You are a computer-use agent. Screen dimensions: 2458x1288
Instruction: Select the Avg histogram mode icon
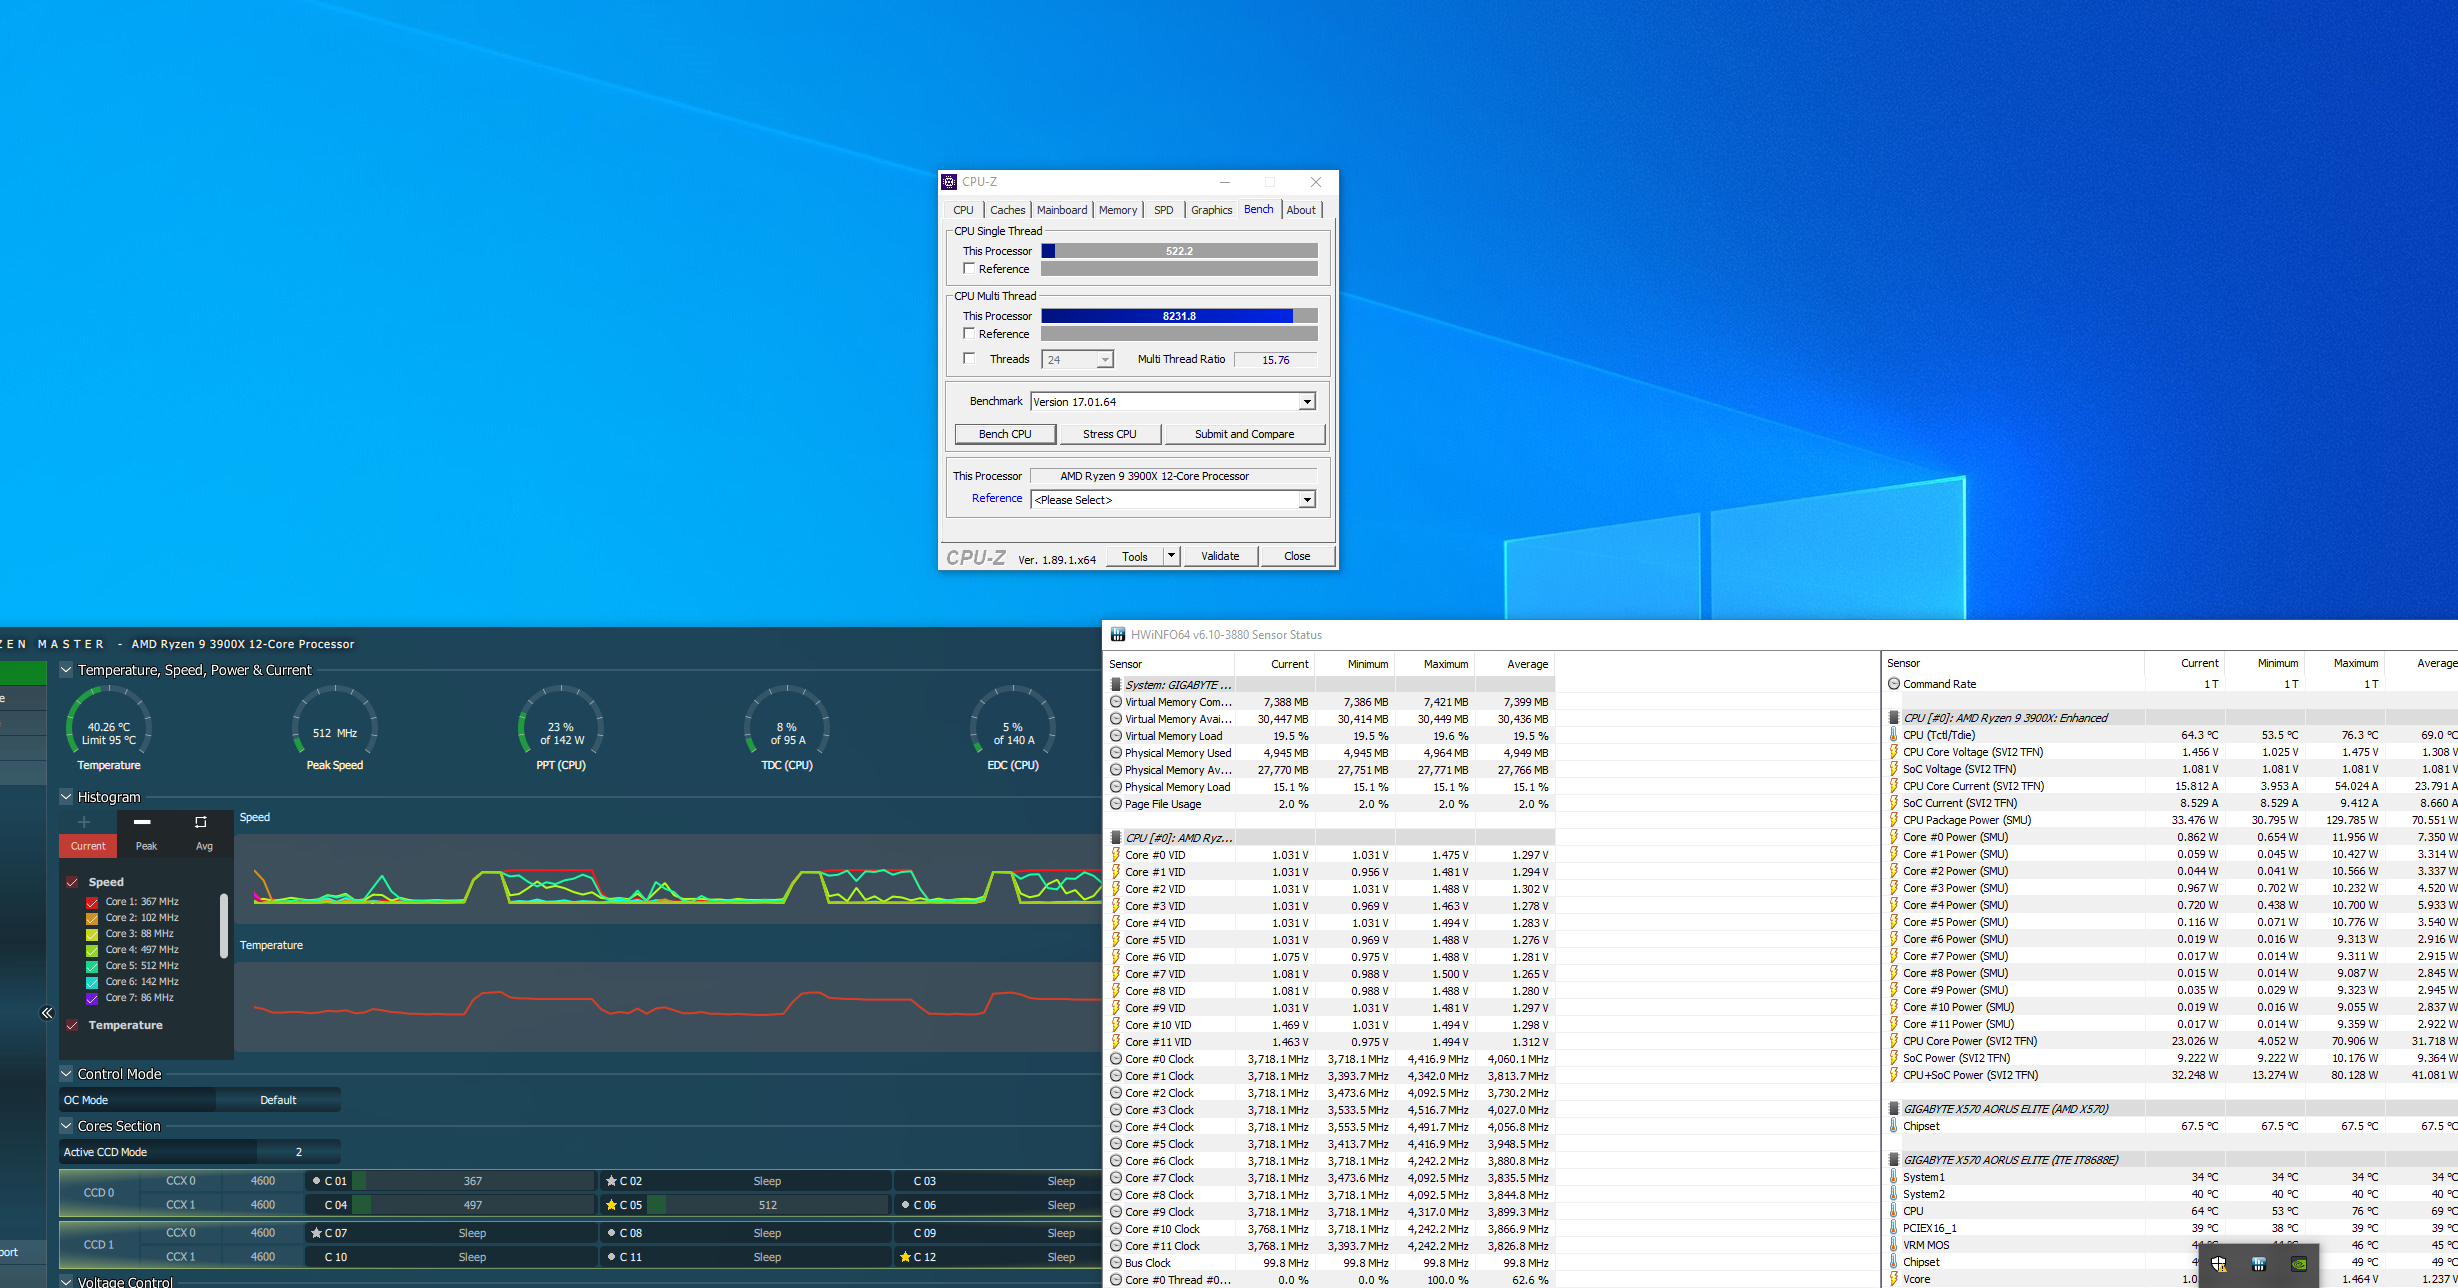coord(201,822)
